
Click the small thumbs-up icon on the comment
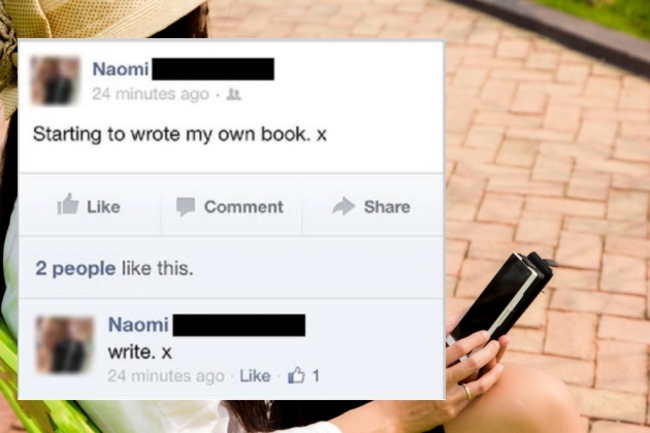click(296, 375)
